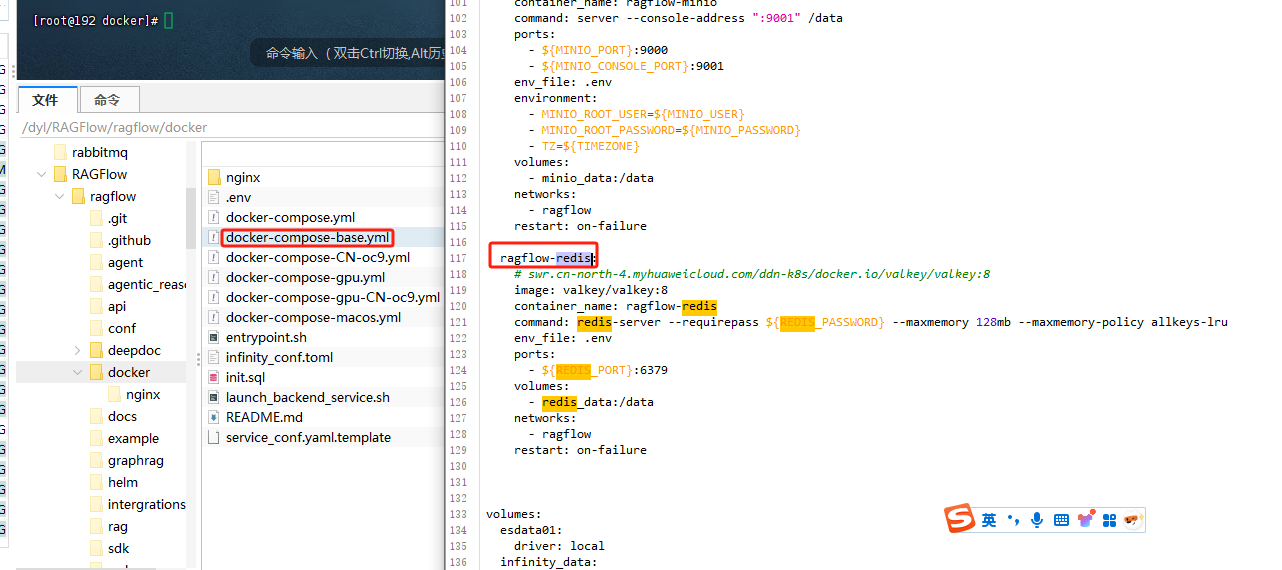Collapse the docker folder in tree
This screenshot has height=570, width=1282.
pyautogui.click(x=78, y=372)
